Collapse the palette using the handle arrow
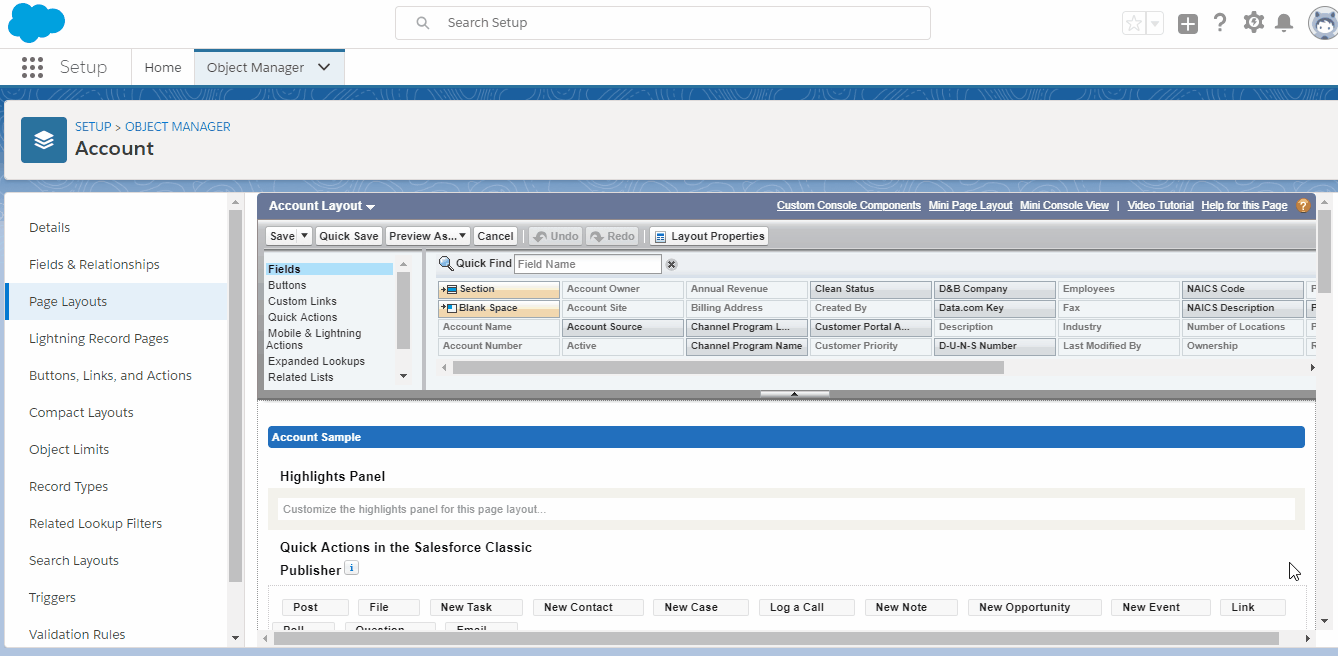This screenshot has width=1338, height=656. click(794, 394)
